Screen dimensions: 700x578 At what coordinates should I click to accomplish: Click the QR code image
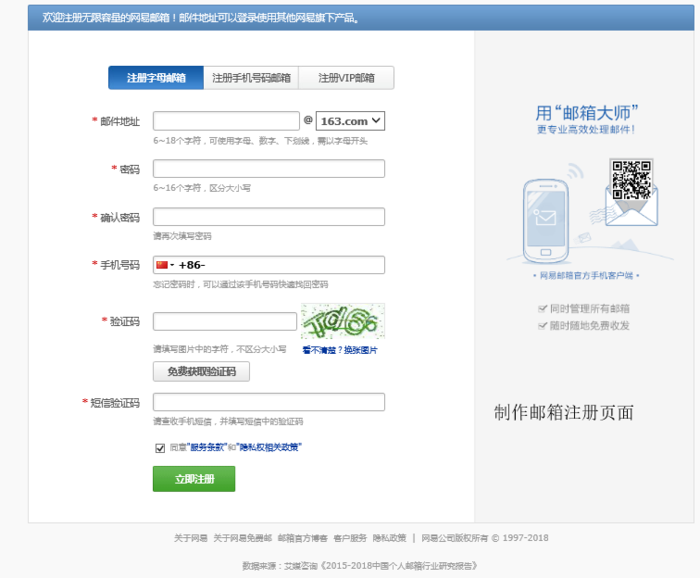631,180
